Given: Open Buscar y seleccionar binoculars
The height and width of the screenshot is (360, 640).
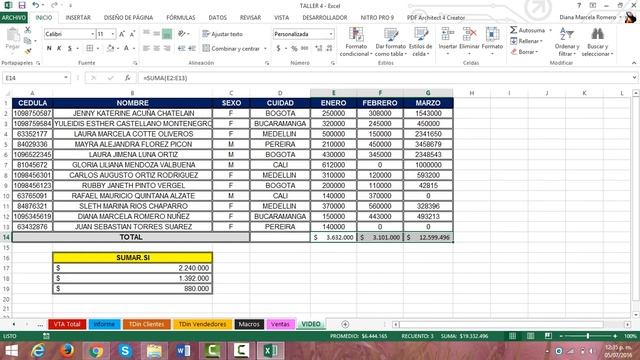Looking at the screenshot, I should point(597,42).
